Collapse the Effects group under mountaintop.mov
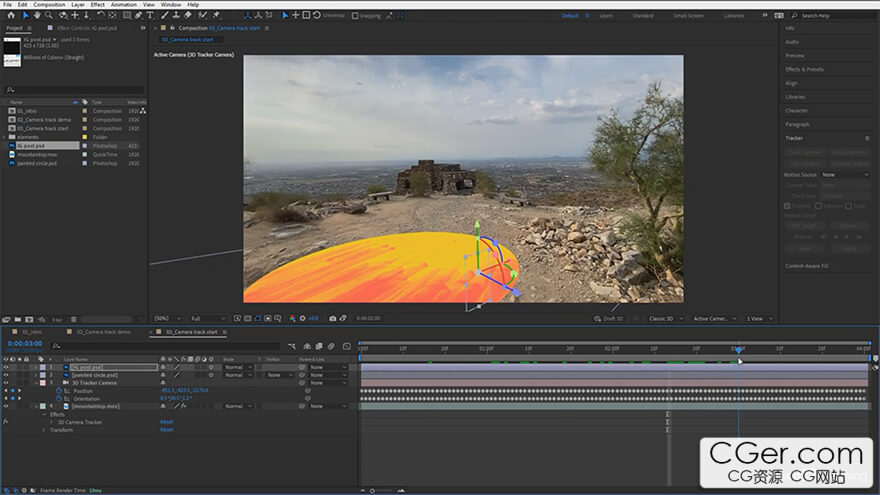The height and width of the screenshot is (495, 880). tap(44, 414)
